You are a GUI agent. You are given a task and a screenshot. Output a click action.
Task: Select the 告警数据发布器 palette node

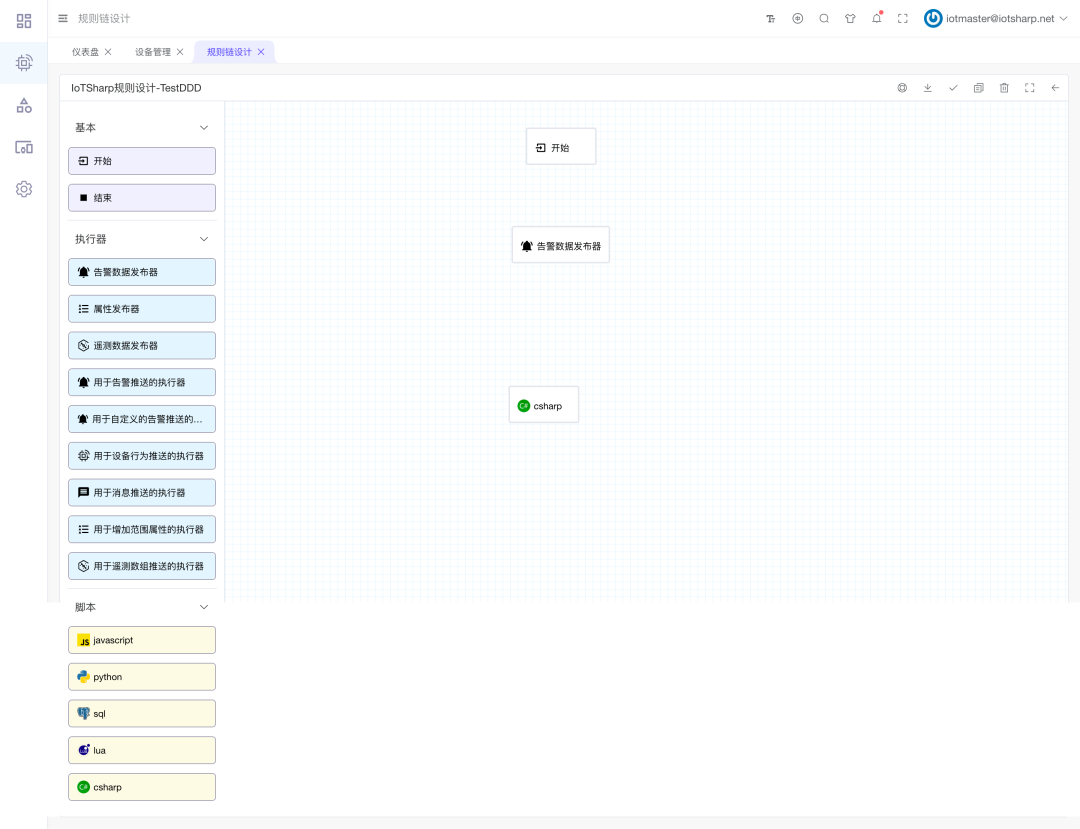click(142, 272)
